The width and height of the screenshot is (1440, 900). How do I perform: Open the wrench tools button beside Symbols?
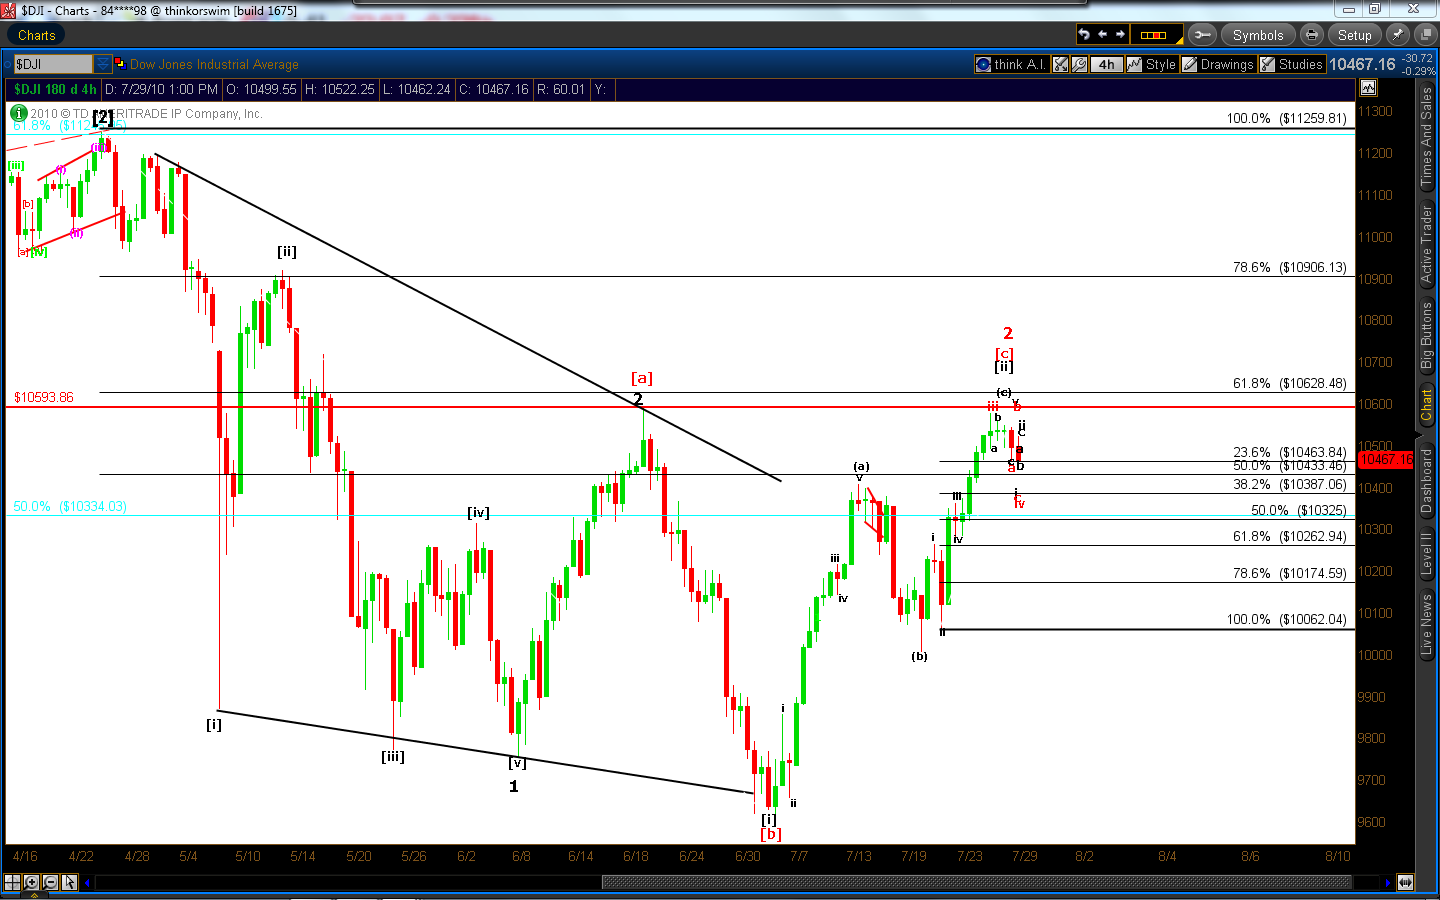tap(1202, 35)
